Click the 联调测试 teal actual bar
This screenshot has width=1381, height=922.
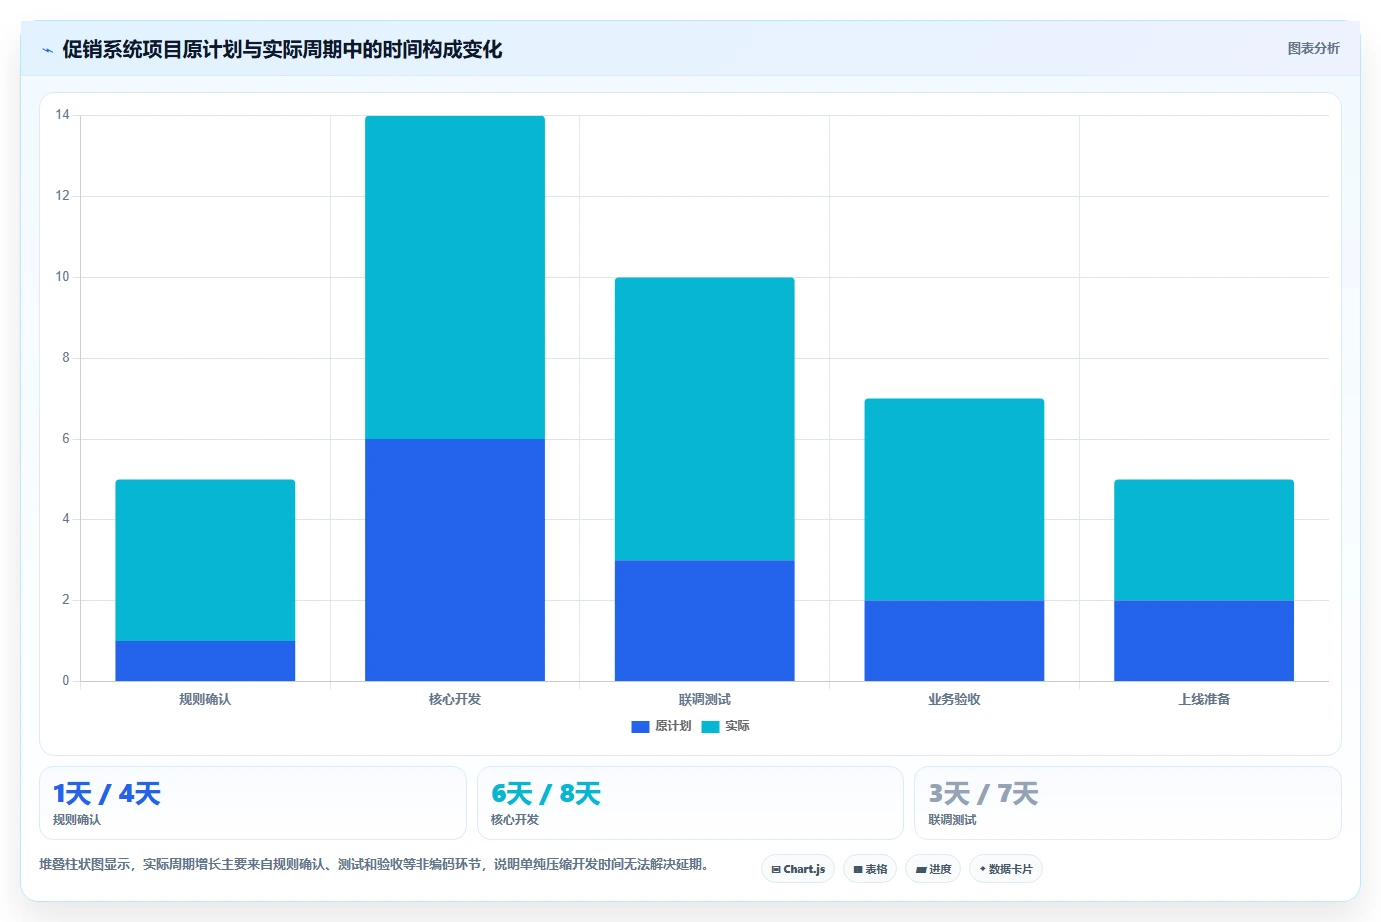705,419
